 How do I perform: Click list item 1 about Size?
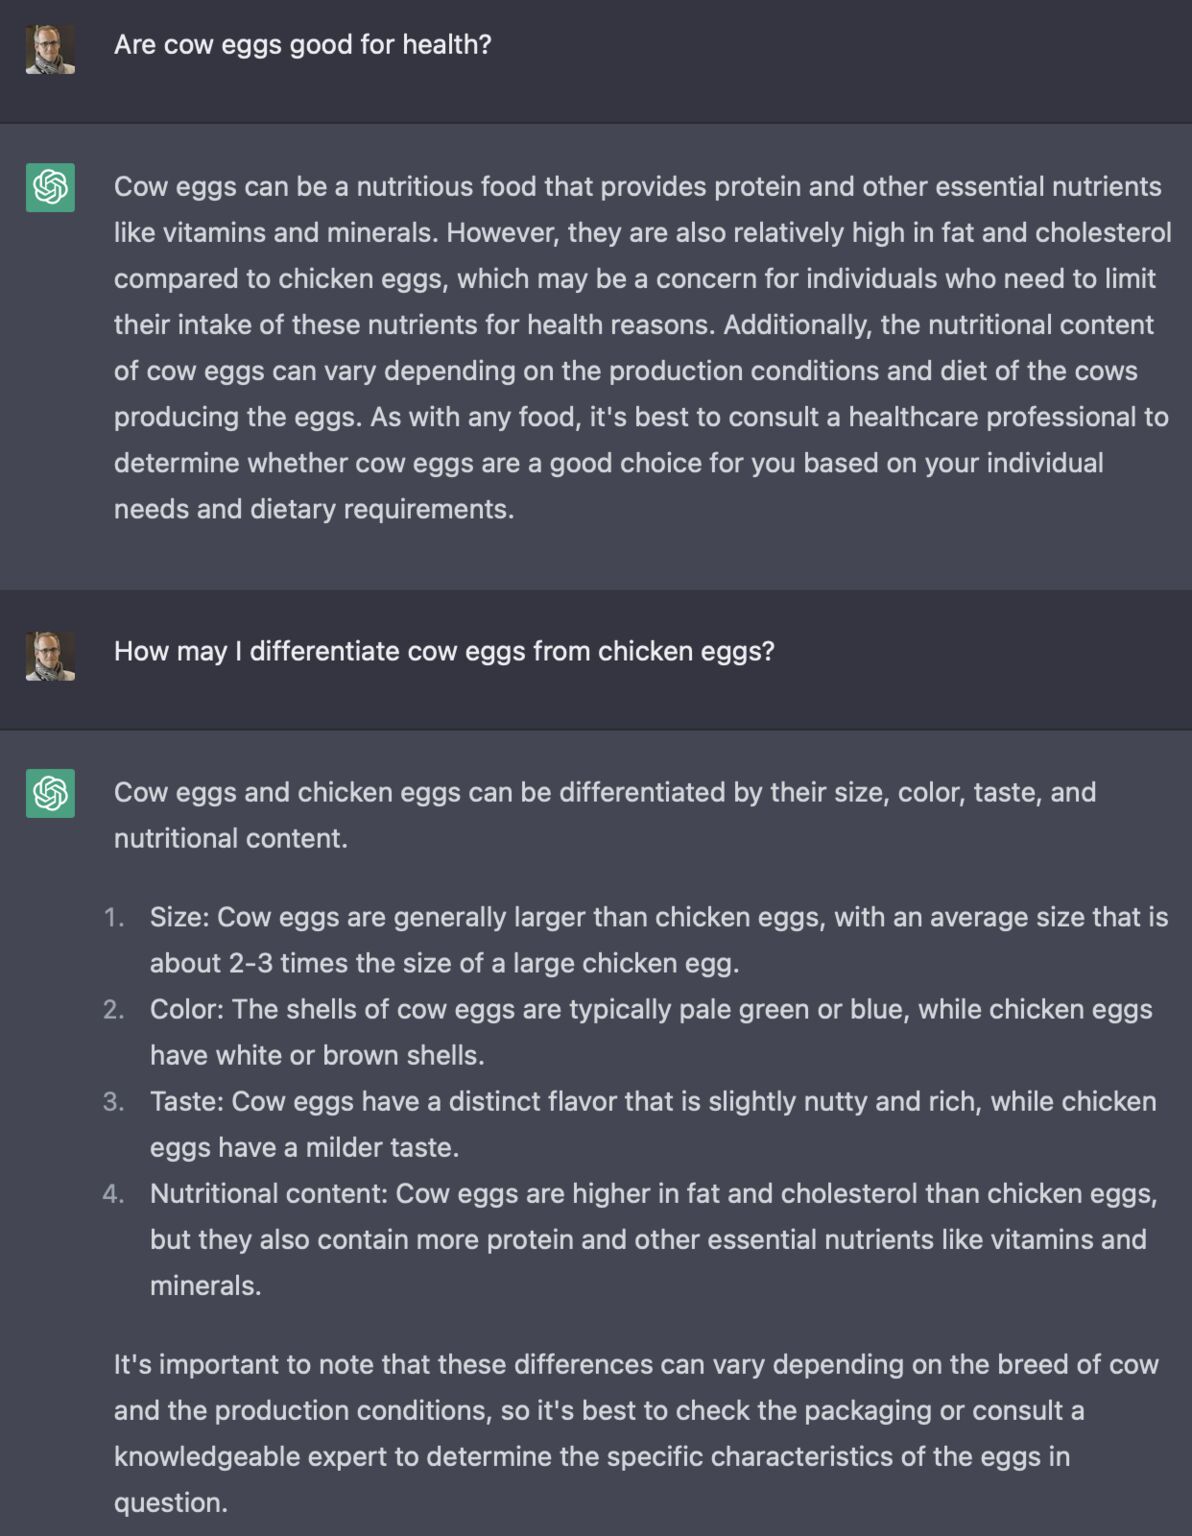[659, 940]
